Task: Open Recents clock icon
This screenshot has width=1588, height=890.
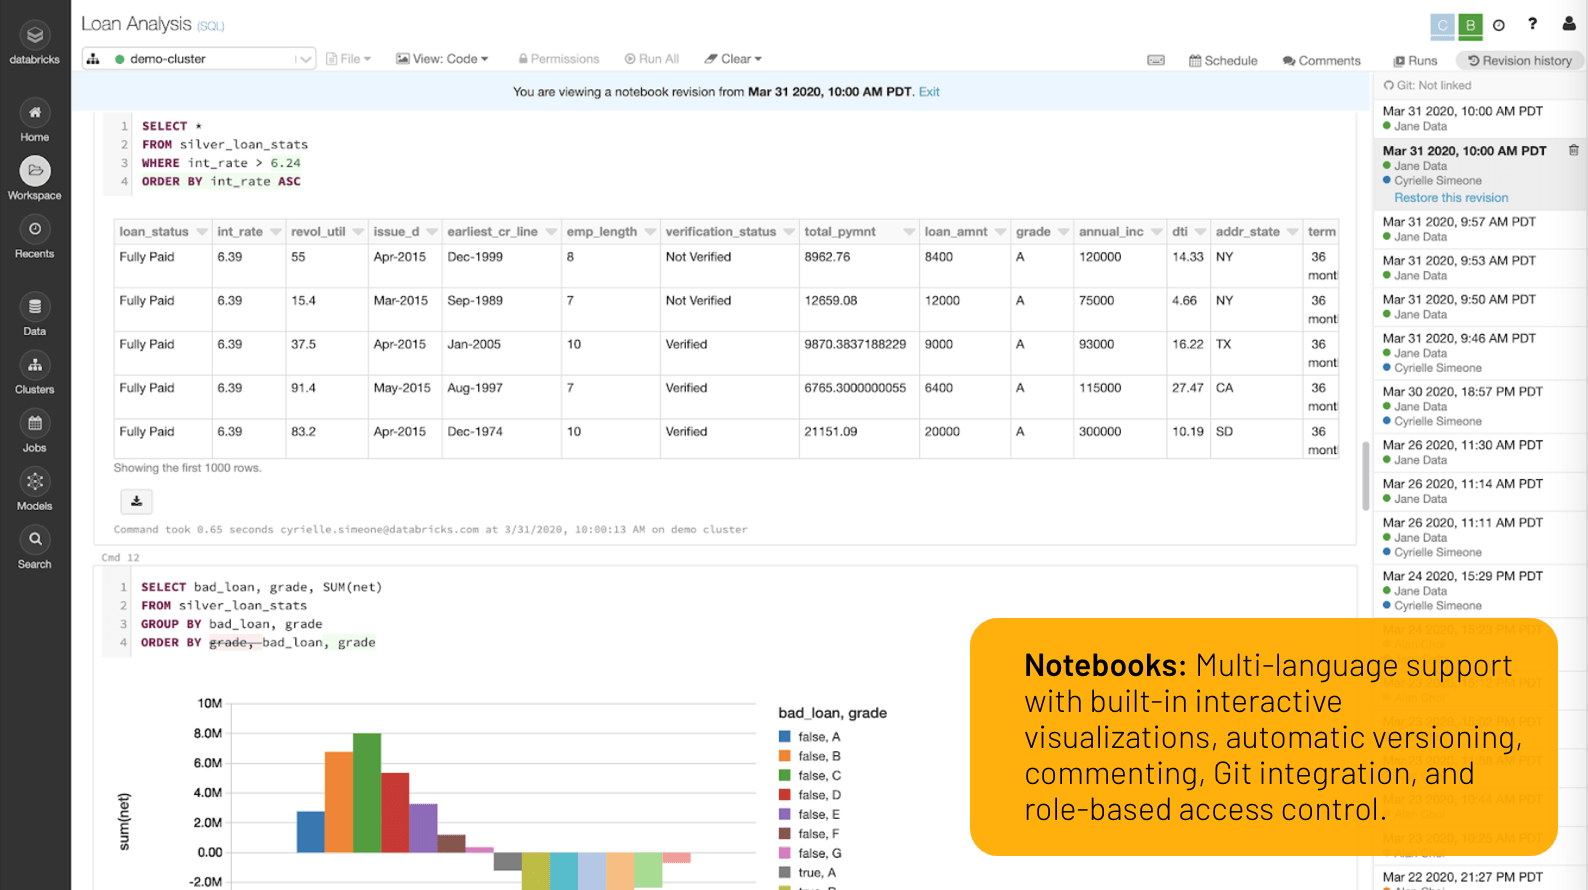Action: click(35, 230)
